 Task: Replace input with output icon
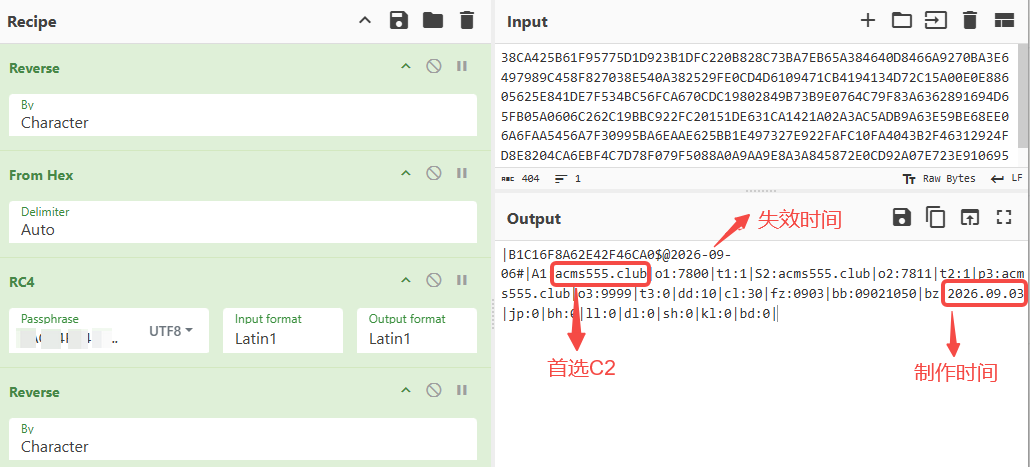970,217
